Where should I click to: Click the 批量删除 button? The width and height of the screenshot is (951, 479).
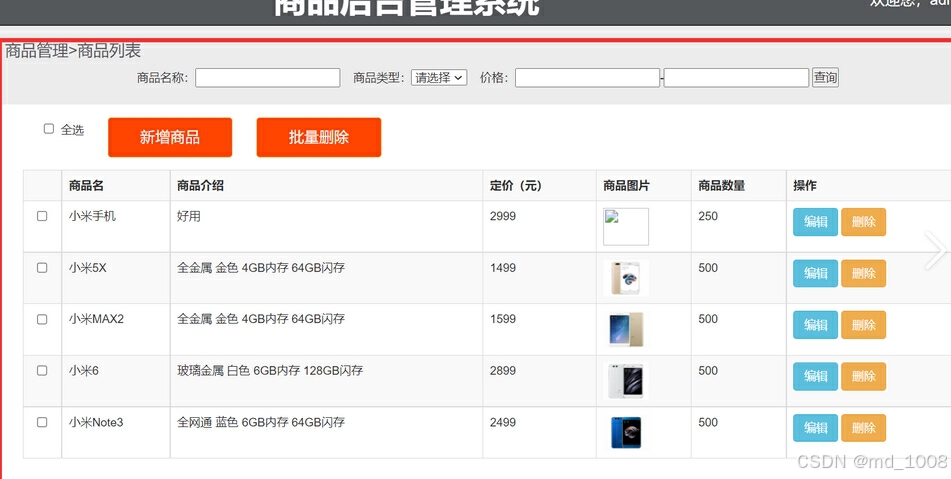click(318, 138)
